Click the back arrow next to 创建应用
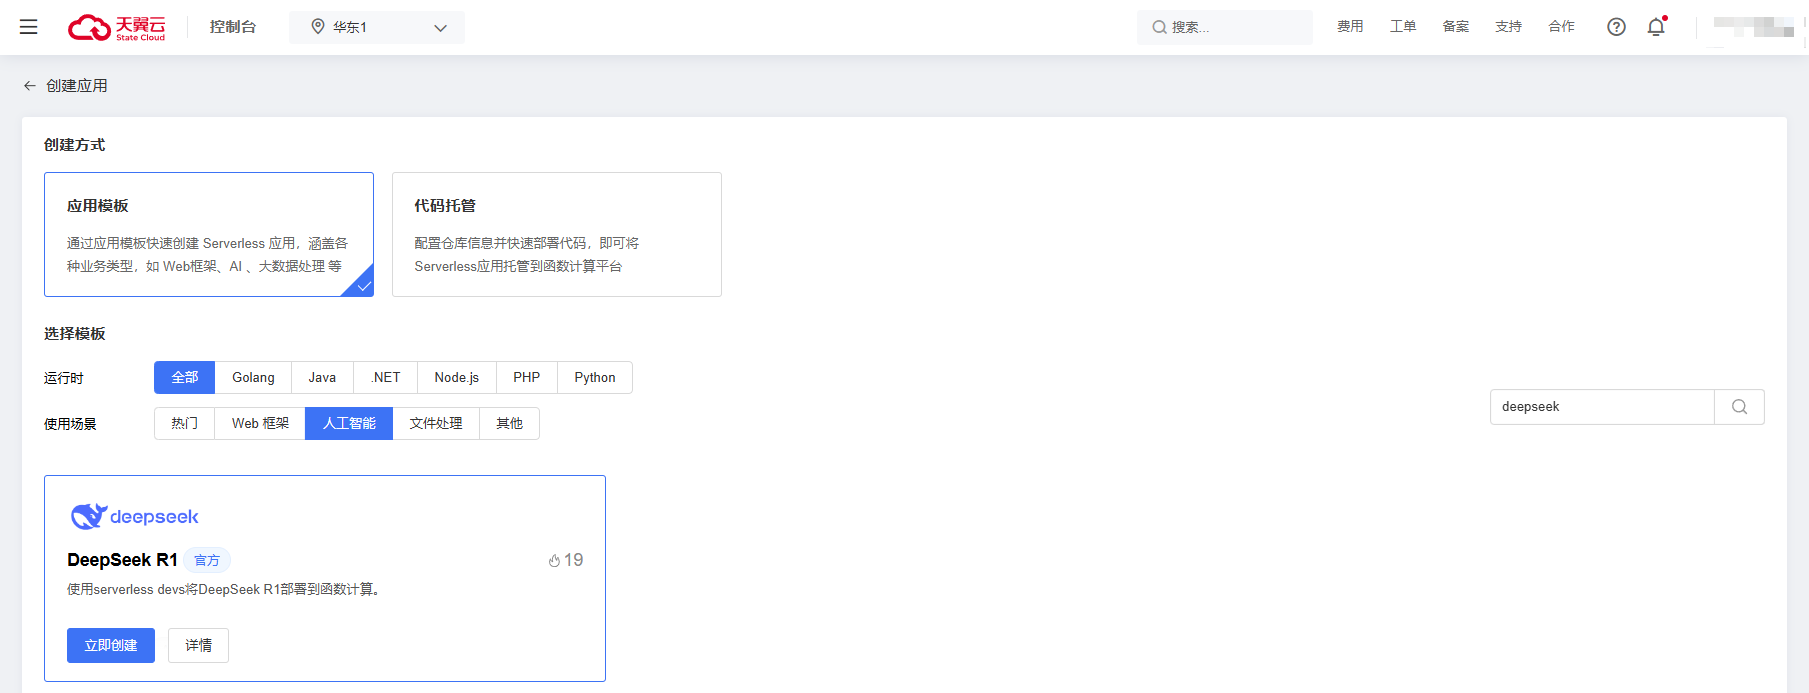 point(30,86)
